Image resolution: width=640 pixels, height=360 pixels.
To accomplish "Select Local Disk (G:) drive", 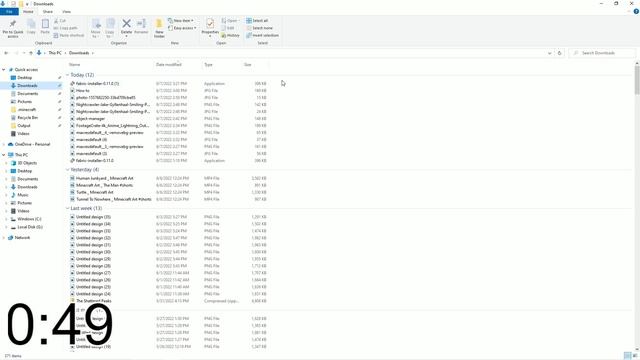I will point(30,227).
